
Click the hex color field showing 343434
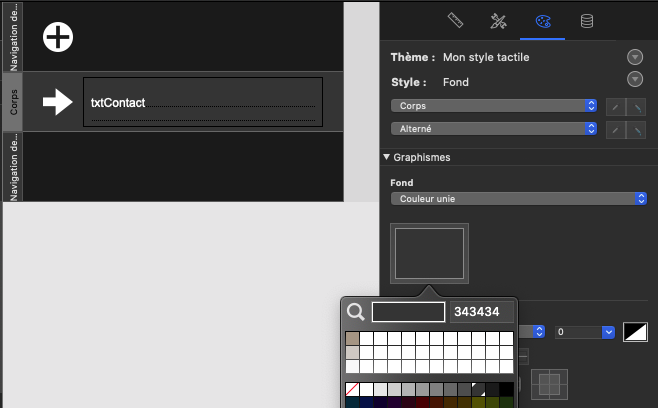point(481,312)
